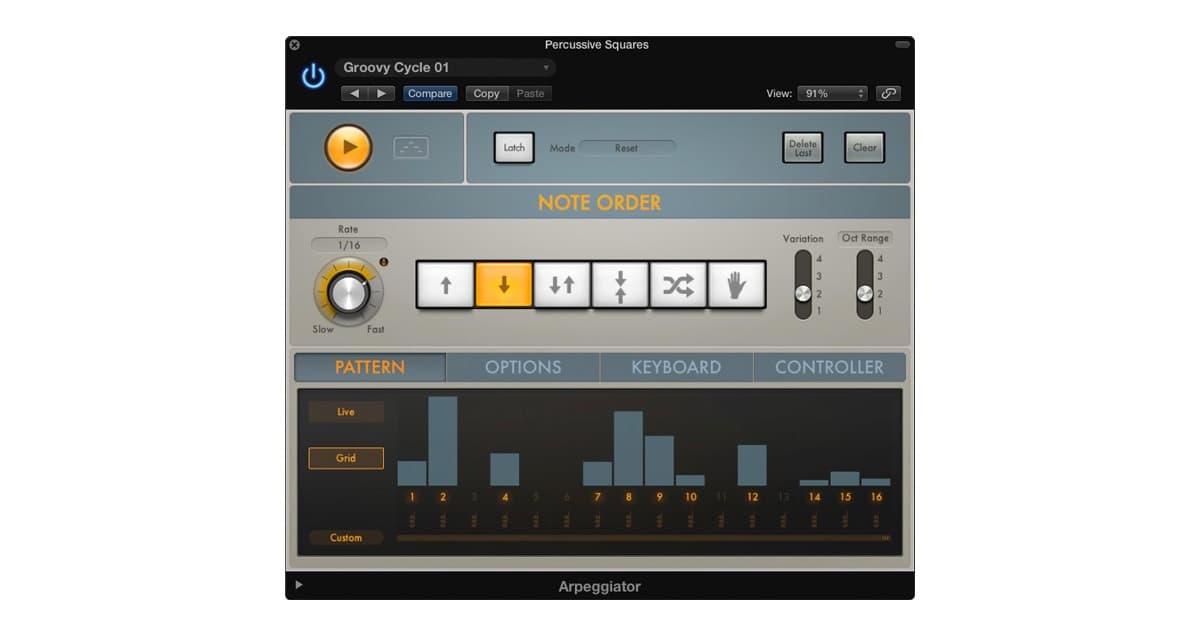This screenshot has height=627, width=1200.
Task: Open the View 91% size dropdown
Action: [x=832, y=93]
